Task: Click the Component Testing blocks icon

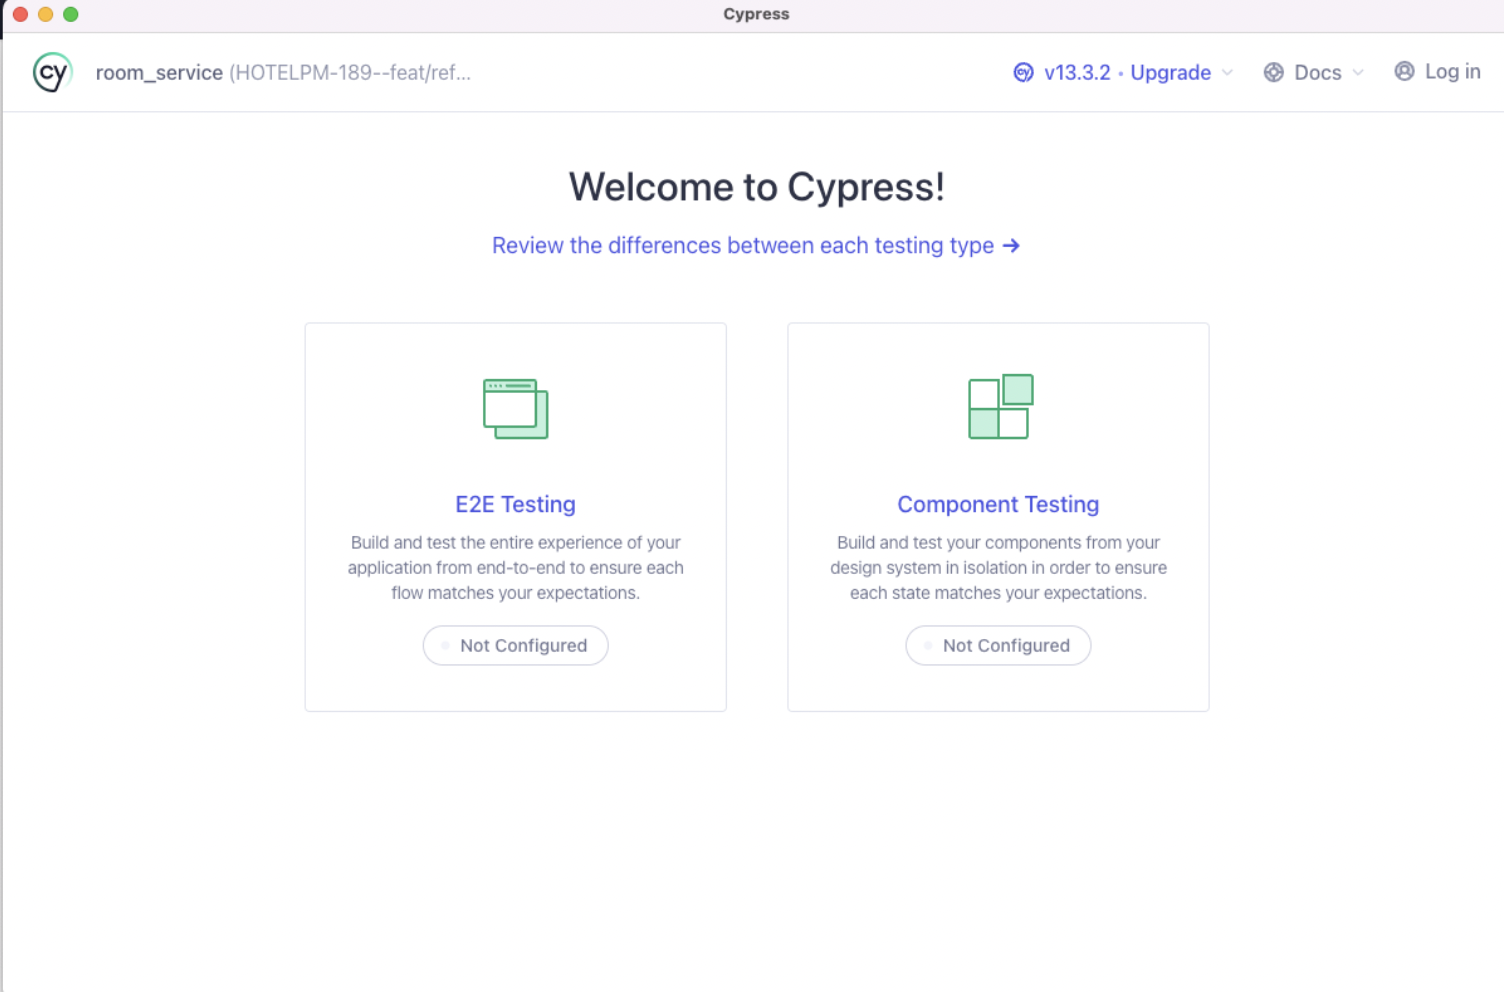Action: 1000,406
